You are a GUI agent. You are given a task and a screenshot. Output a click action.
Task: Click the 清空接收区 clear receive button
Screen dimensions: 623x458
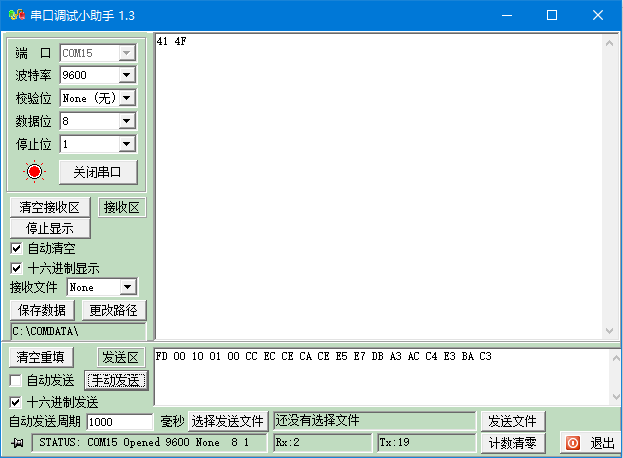click(x=50, y=207)
